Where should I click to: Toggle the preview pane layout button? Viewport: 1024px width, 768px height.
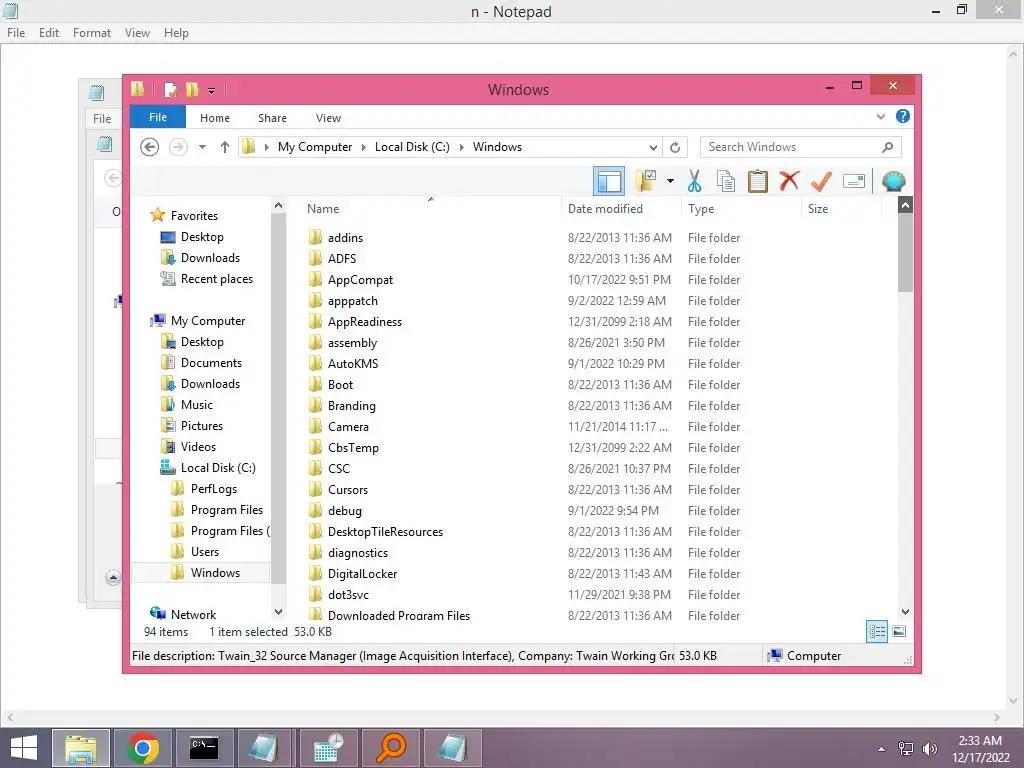tap(609, 181)
